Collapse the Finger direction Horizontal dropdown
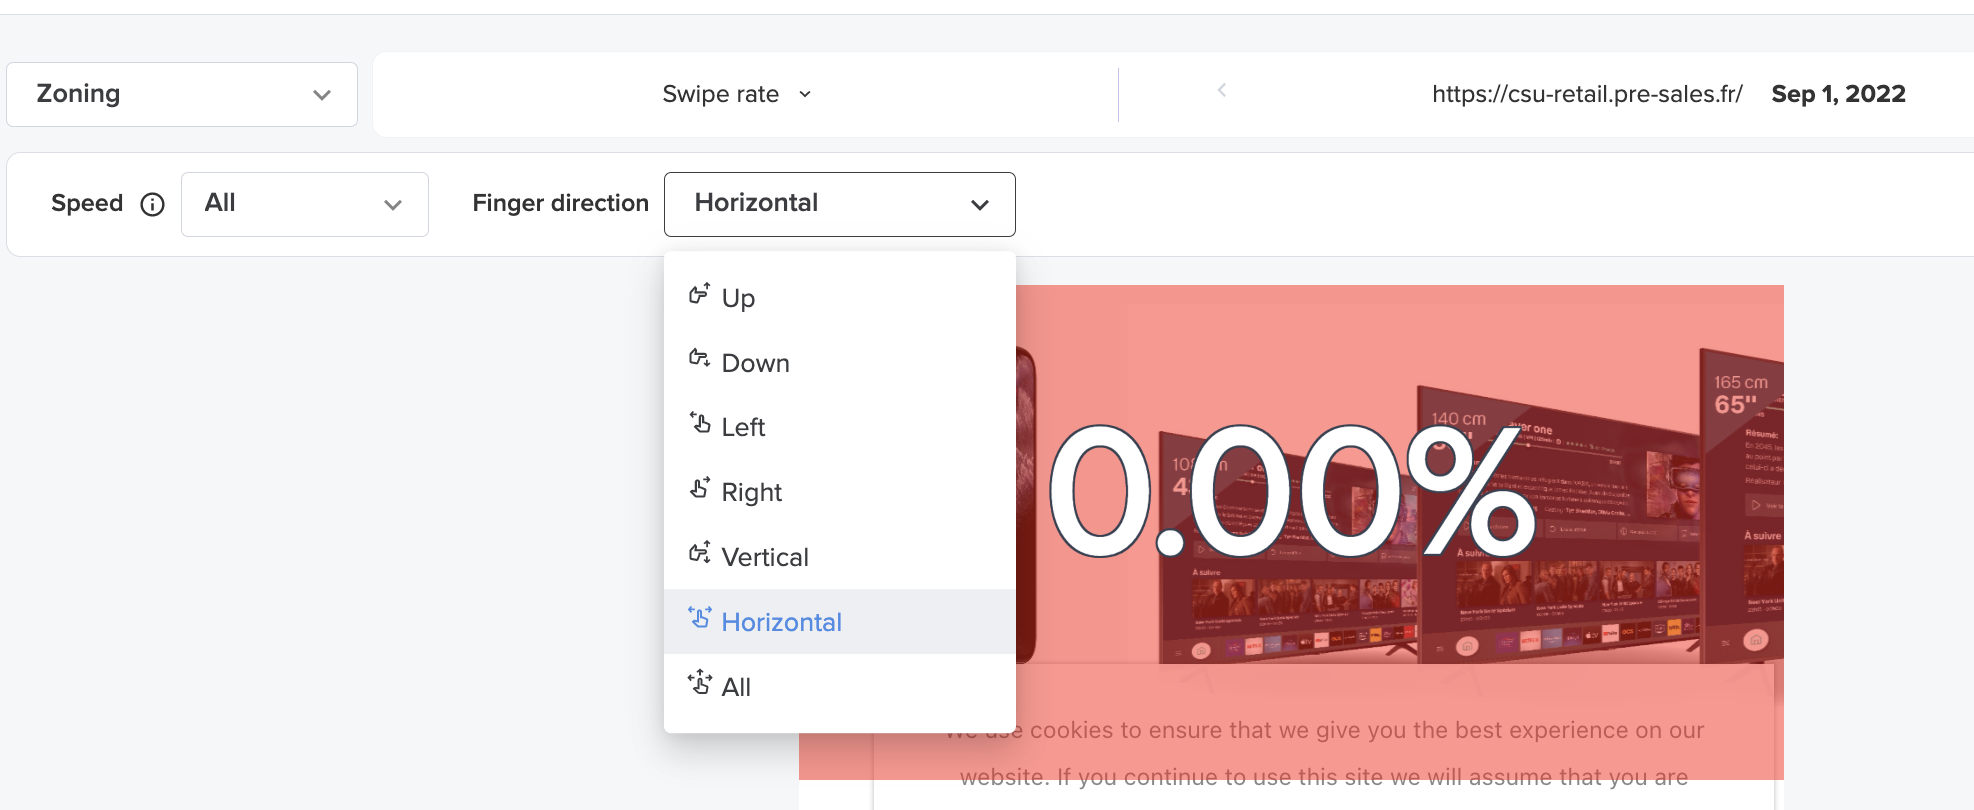This screenshot has width=1974, height=810. click(840, 204)
